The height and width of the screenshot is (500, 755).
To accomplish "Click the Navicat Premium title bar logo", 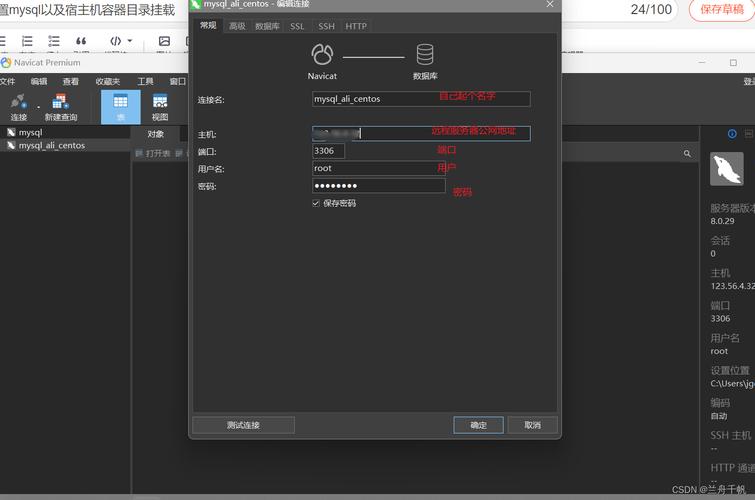I will 6,63.
